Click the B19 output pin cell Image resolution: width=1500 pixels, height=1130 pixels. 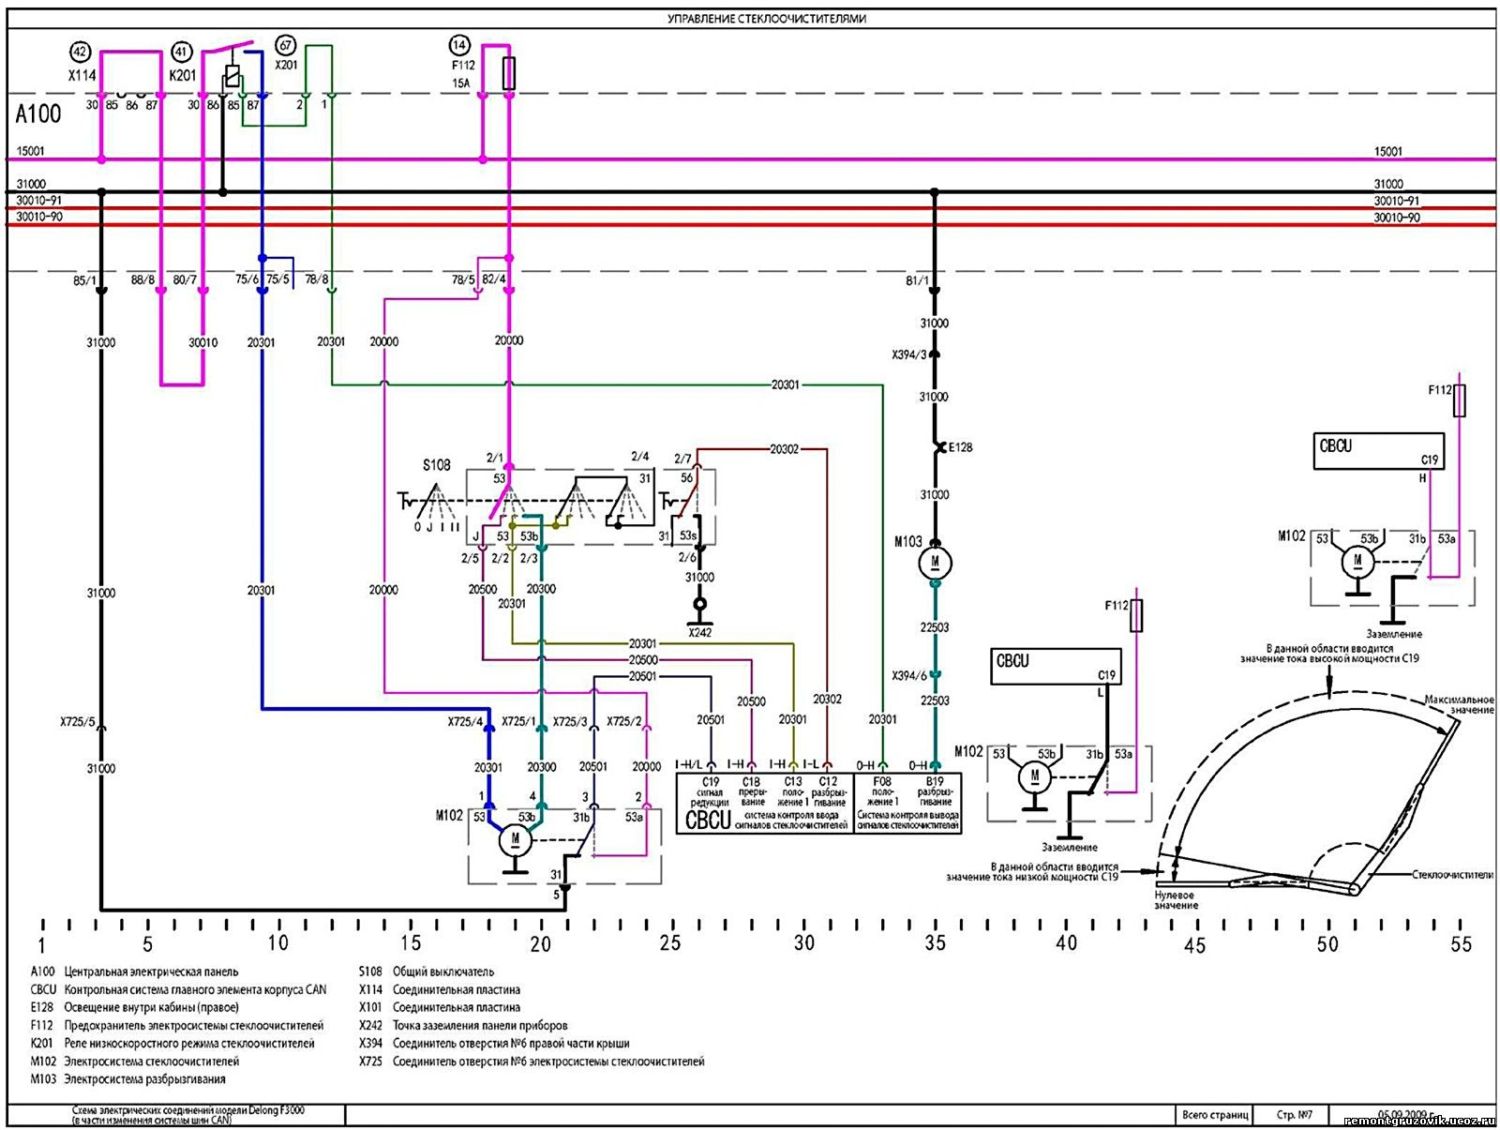coord(935,791)
